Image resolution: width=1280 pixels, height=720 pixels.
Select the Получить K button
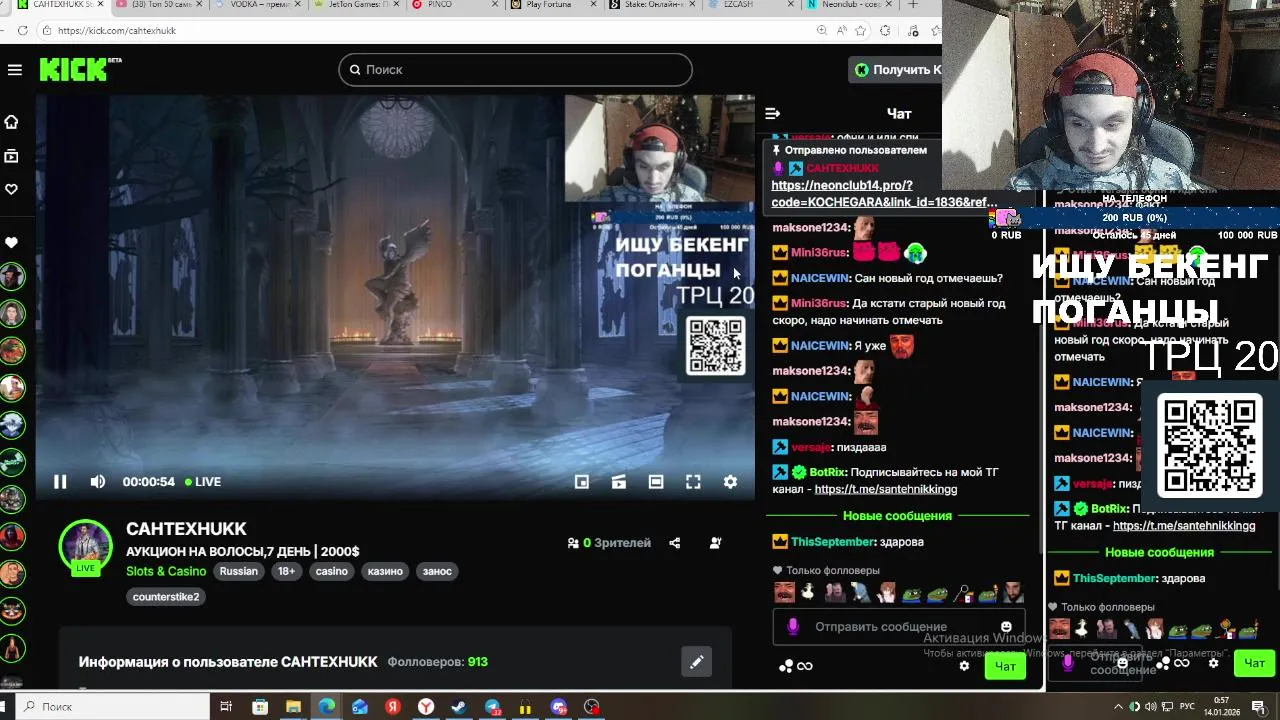897,69
